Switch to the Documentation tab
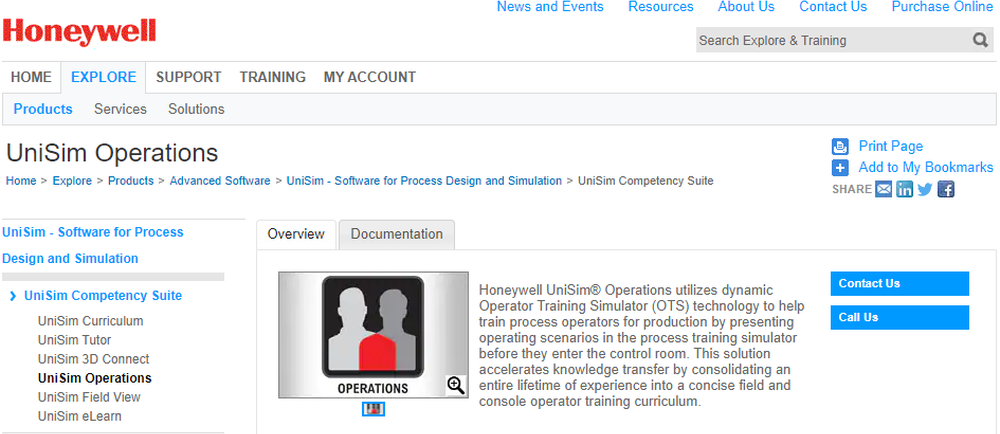The width and height of the screenshot is (1000, 434). [397, 234]
